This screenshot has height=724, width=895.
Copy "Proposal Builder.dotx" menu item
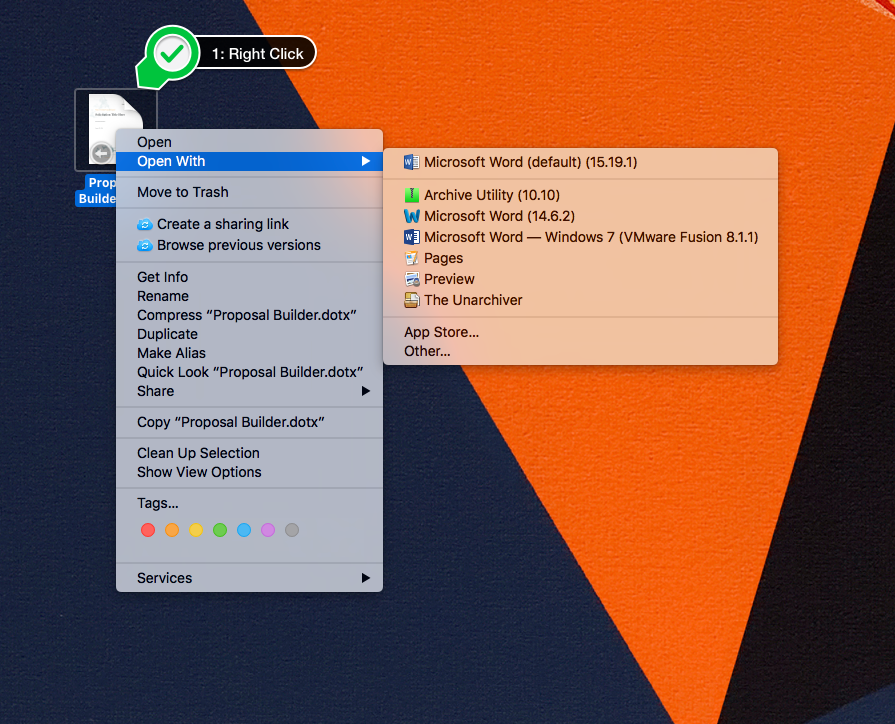pyautogui.click(x=249, y=423)
